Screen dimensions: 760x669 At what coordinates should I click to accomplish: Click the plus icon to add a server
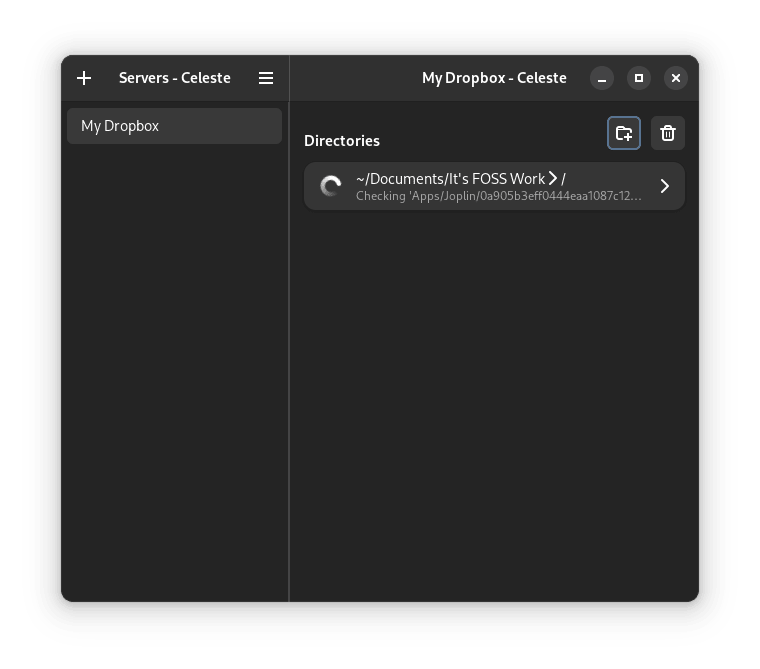point(84,78)
